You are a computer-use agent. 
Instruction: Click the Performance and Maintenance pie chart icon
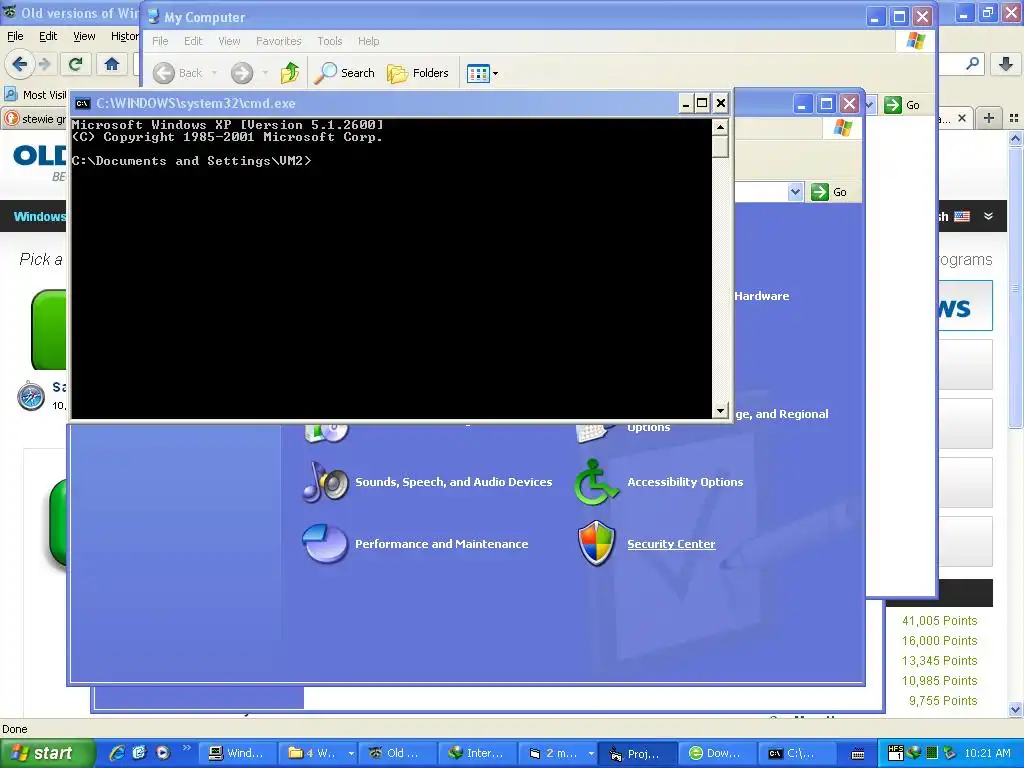point(325,543)
